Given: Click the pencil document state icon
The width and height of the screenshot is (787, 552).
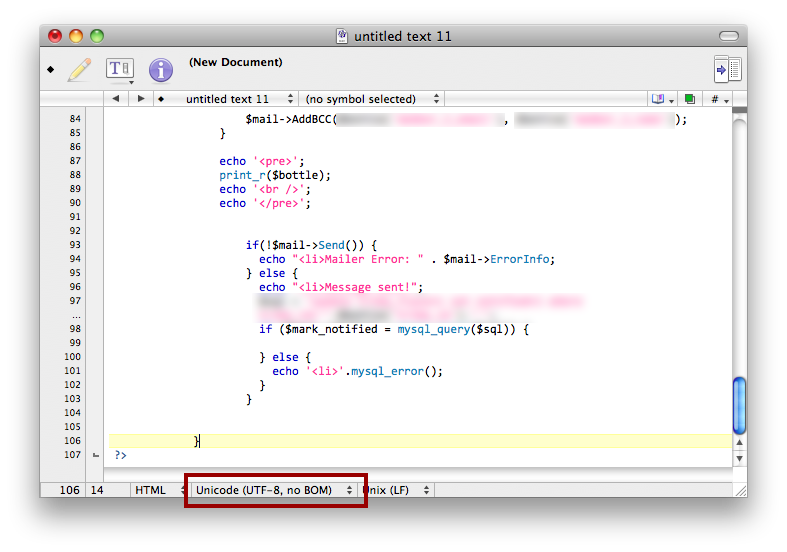Looking at the screenshot, I should 79,70.
